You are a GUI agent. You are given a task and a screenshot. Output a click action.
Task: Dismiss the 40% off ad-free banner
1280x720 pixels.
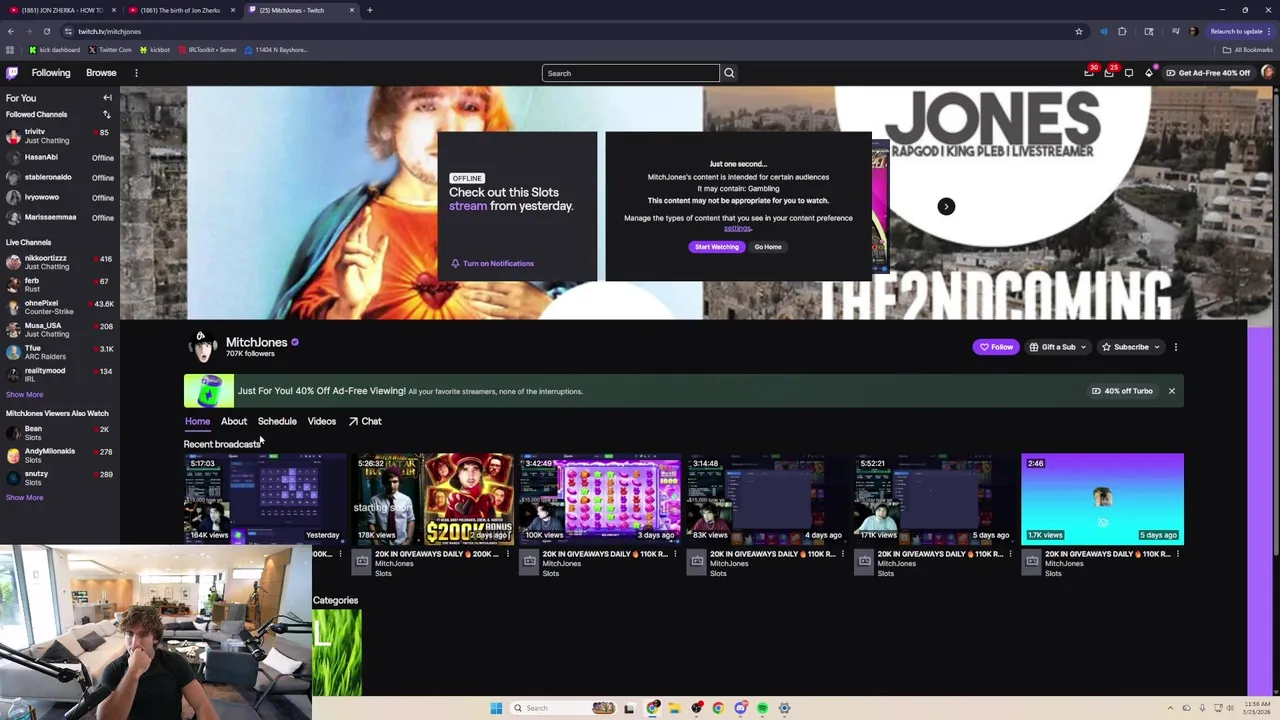(1171, 391)
